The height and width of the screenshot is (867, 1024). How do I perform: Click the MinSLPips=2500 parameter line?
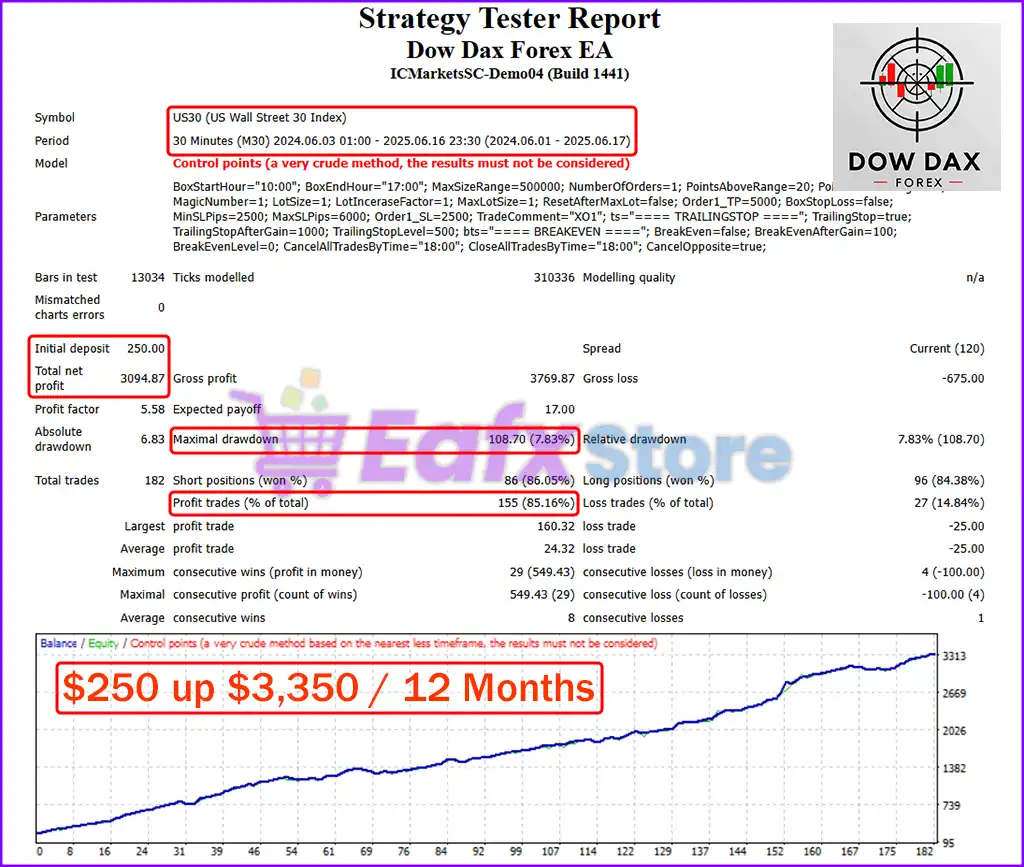[x=542, y=217]
